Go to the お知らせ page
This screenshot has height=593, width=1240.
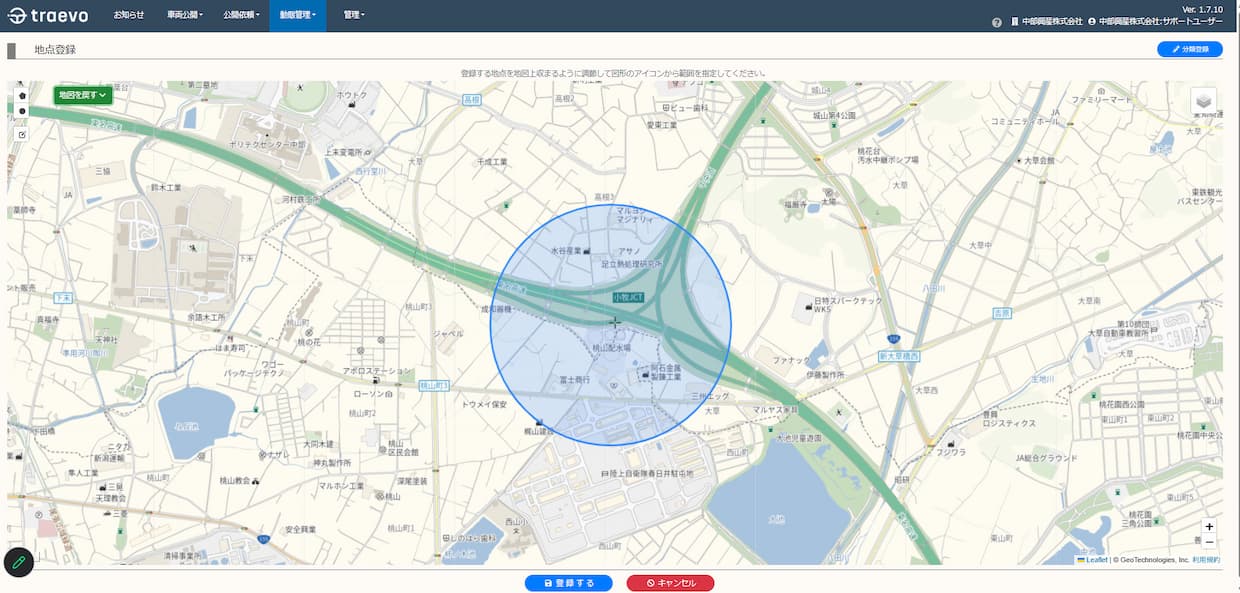point(128,15)
